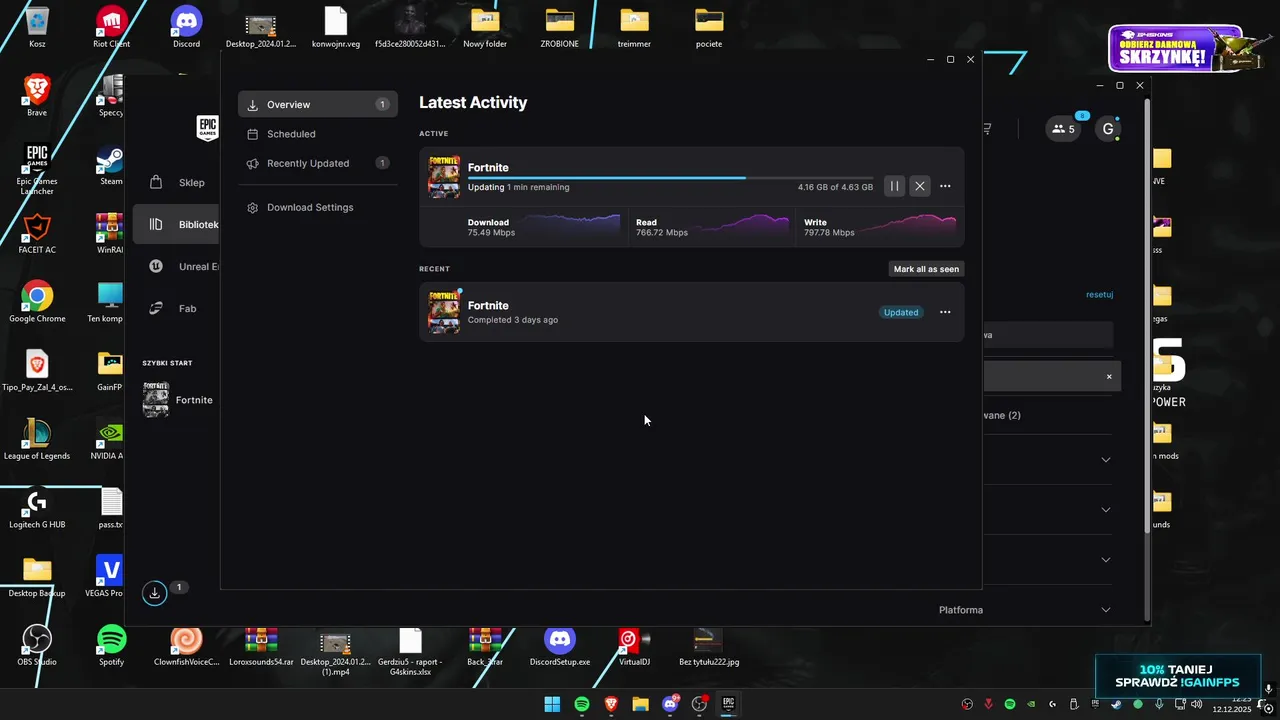
Task: Click Fortnite thumbnail in Recent section
Action: click(x=444, y=312)
